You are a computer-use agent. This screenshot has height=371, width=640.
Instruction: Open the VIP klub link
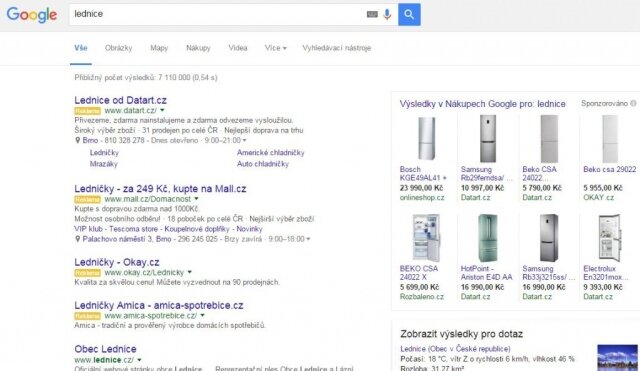88,229
